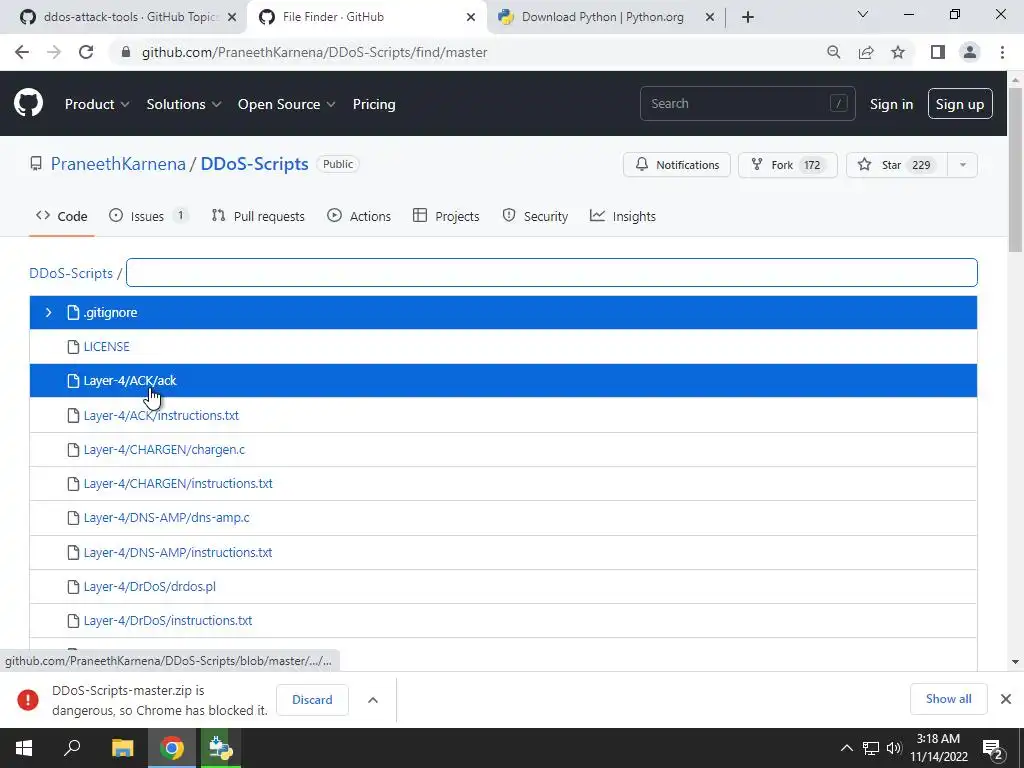The height and width of the screenshot is (768, 1024).
Task: Open the Python installer taskbar icon
Action: (221, 748)
